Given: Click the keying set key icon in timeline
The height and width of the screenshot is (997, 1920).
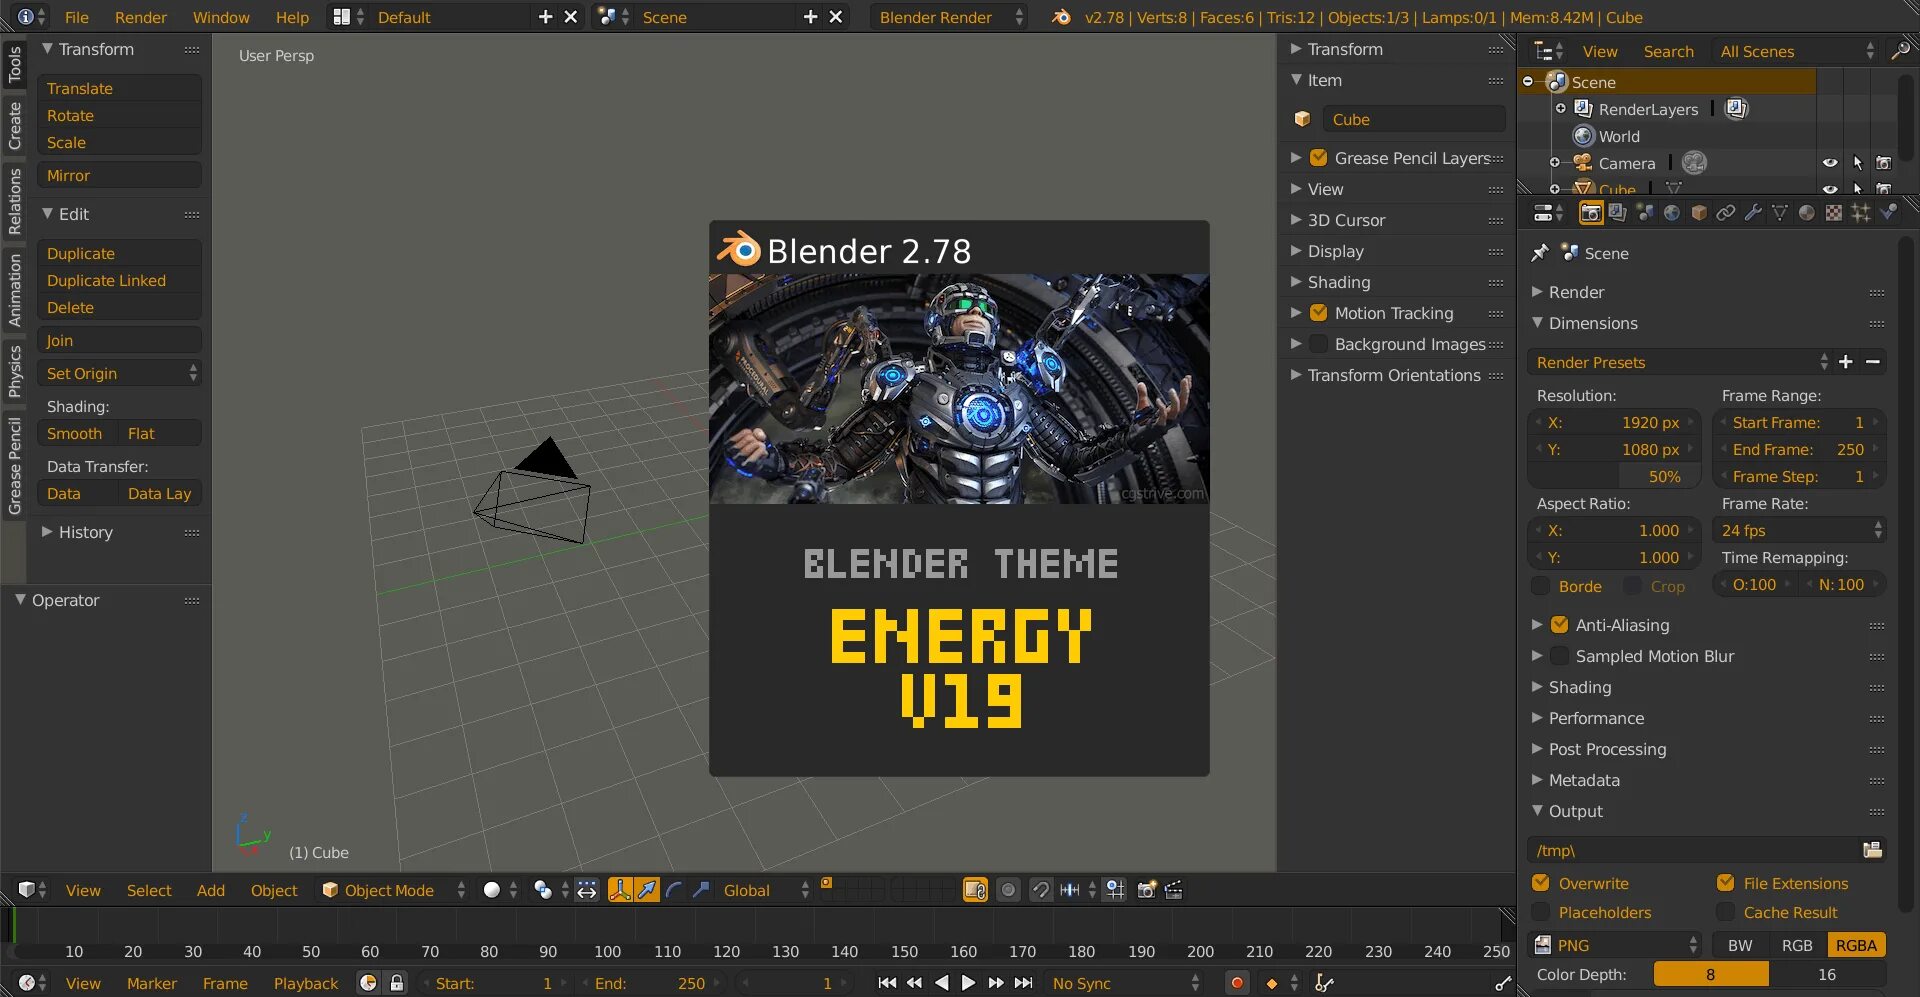Looking at the screenshot, I should [x=1324, y=983].
